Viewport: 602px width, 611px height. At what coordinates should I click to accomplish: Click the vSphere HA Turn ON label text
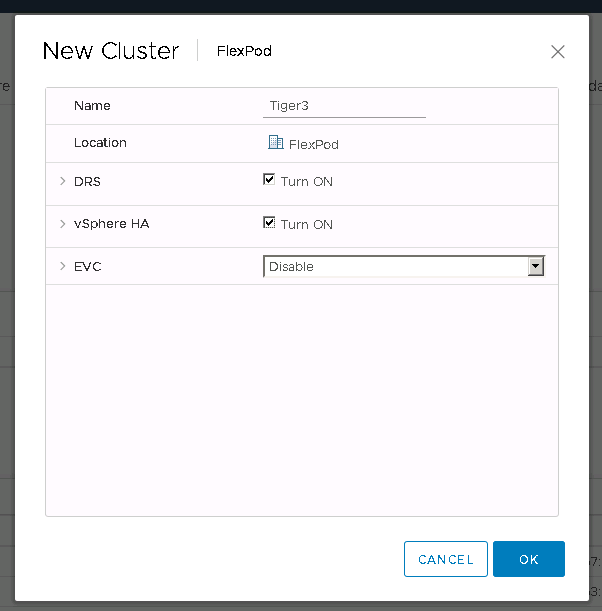(x=307, y=225)
